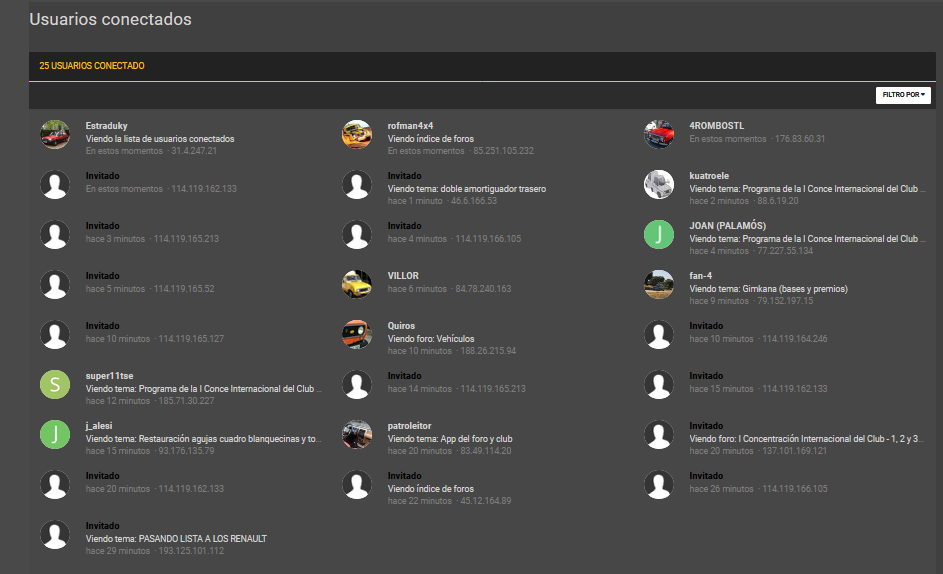Click Viendo la lista de usuarios conectados
The height and width of the screenshot is (574, 943).
pos(160,139)
